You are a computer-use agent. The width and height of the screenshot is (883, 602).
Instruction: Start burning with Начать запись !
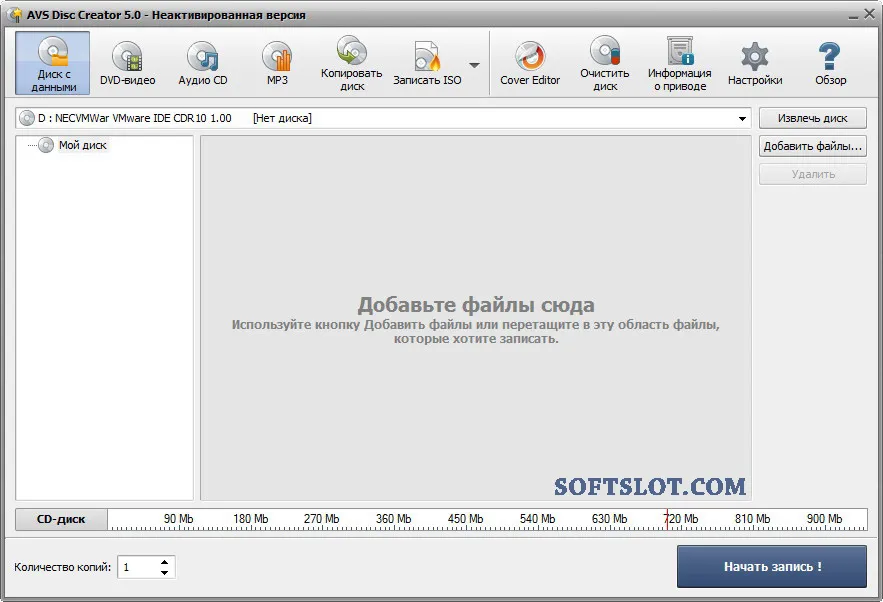(x=771, y=567)
